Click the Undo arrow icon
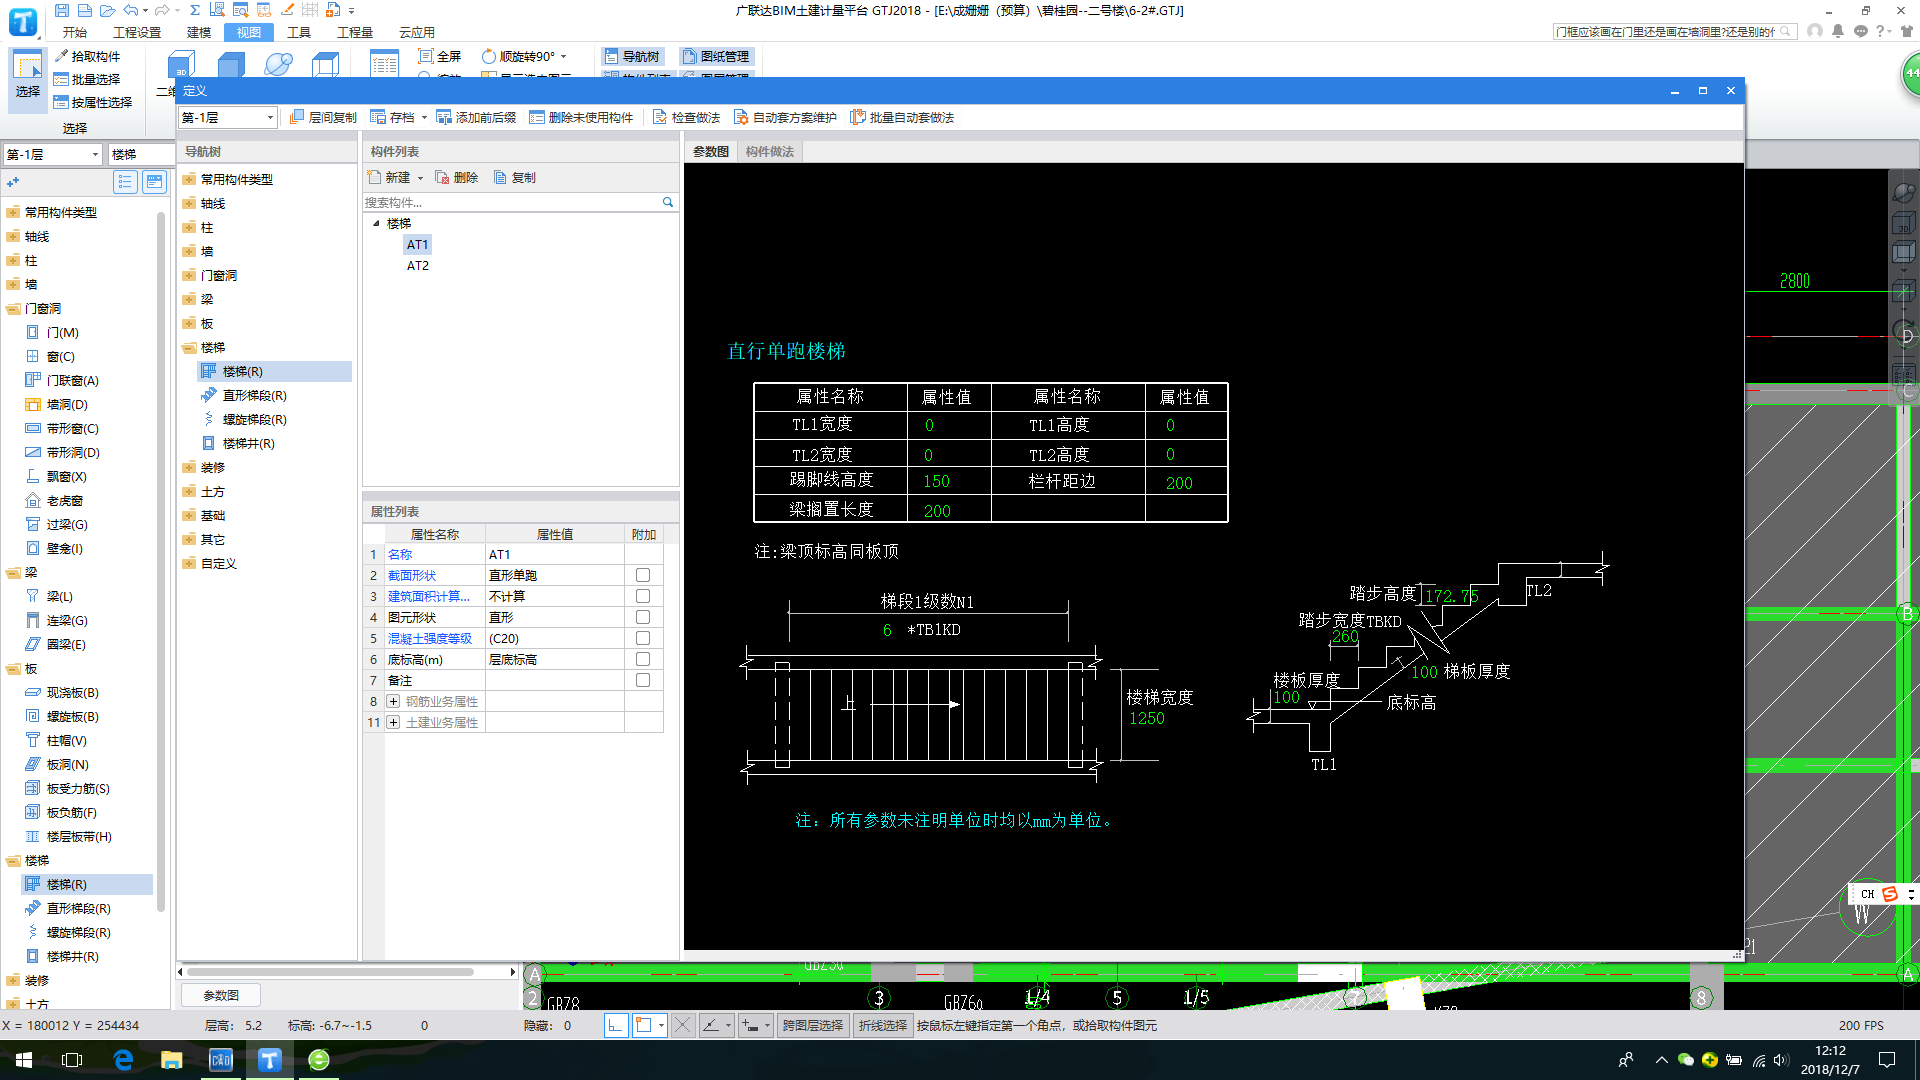1920x1080 pixels. pos(131,10)
